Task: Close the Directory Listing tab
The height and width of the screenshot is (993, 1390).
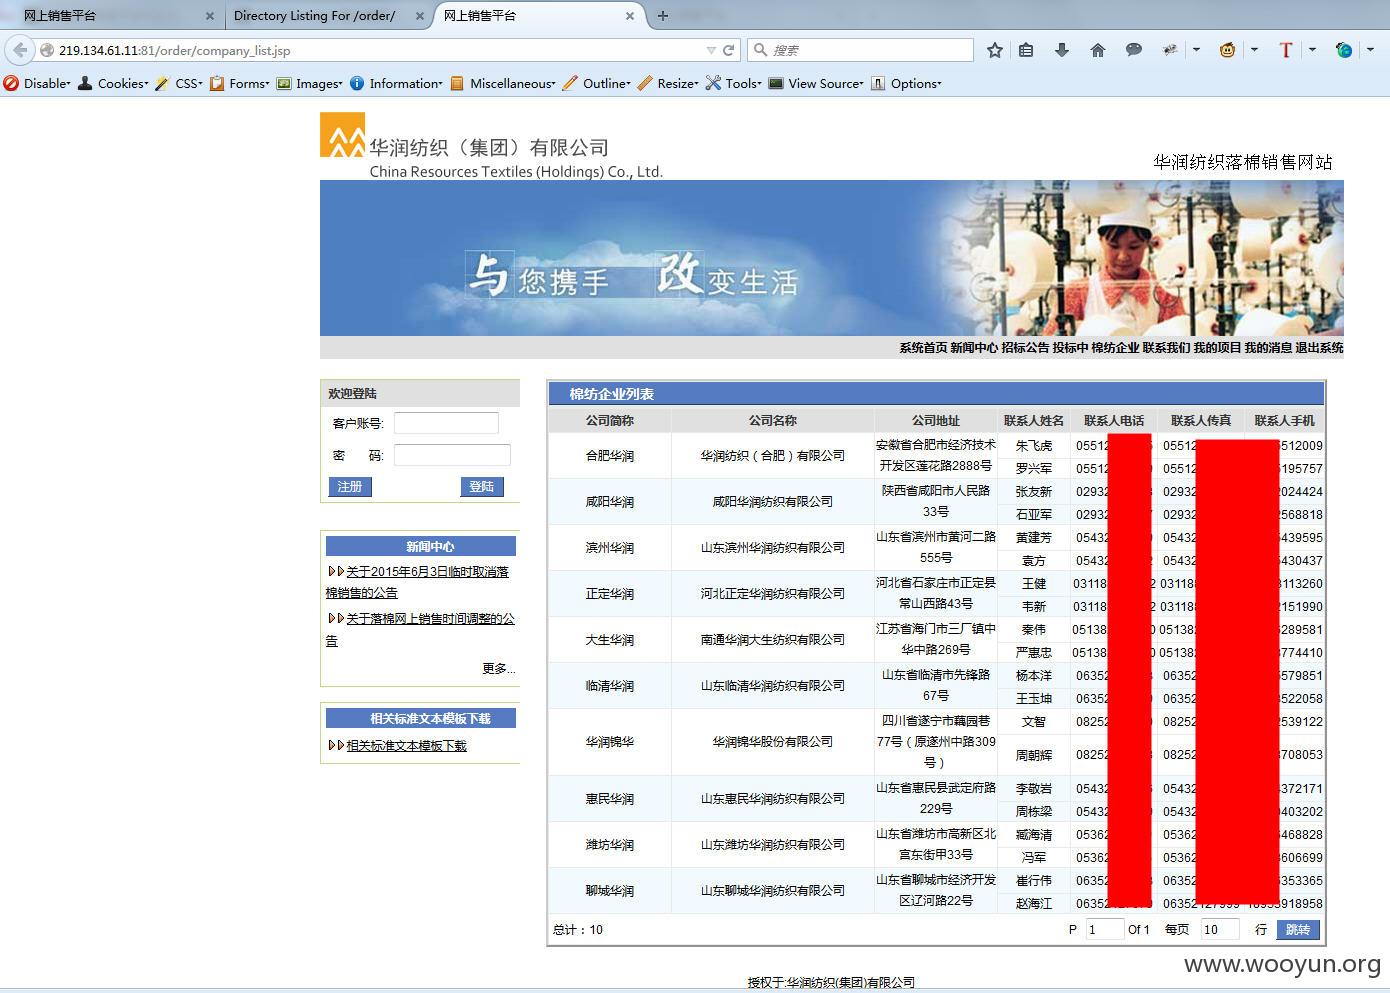Action: pyautogui.click(x=420, y=16)
